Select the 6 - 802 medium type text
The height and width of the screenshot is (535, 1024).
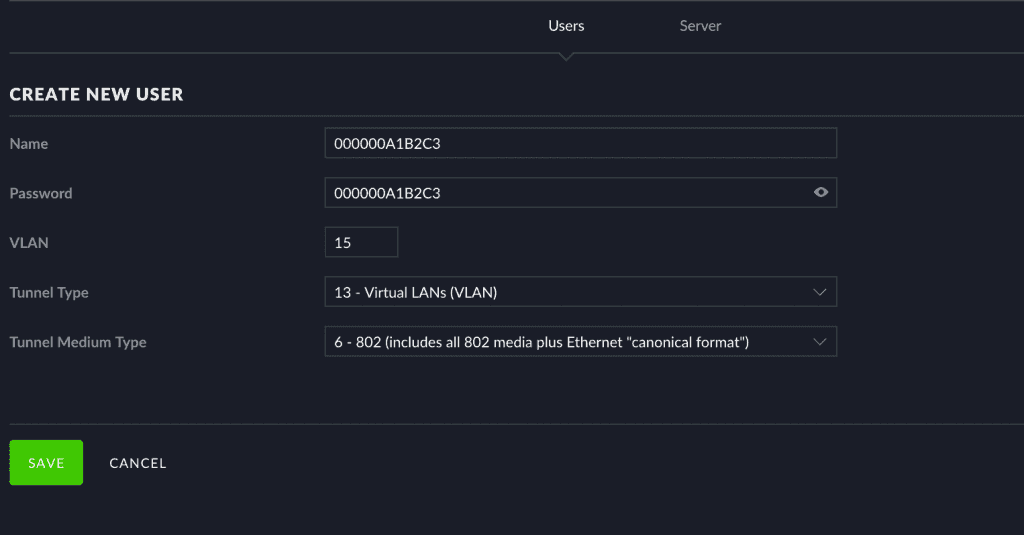coord(541,342)
